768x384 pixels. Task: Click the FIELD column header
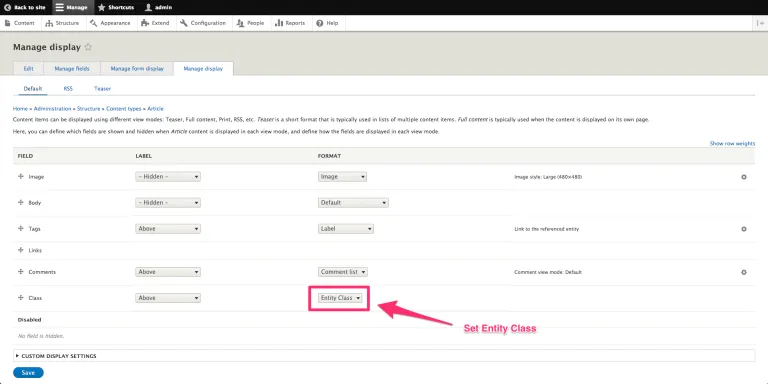[25, 156]
